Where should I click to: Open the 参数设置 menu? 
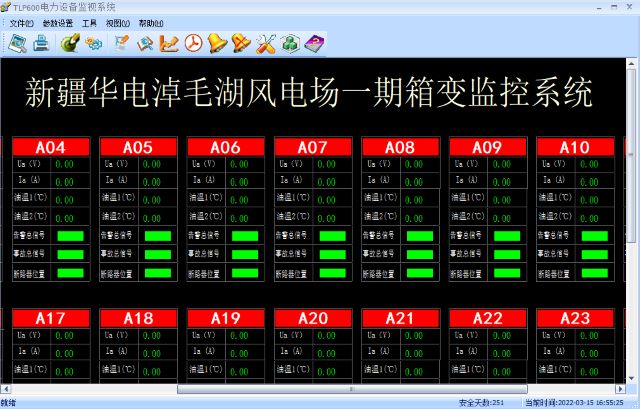[x=58, y=22]
